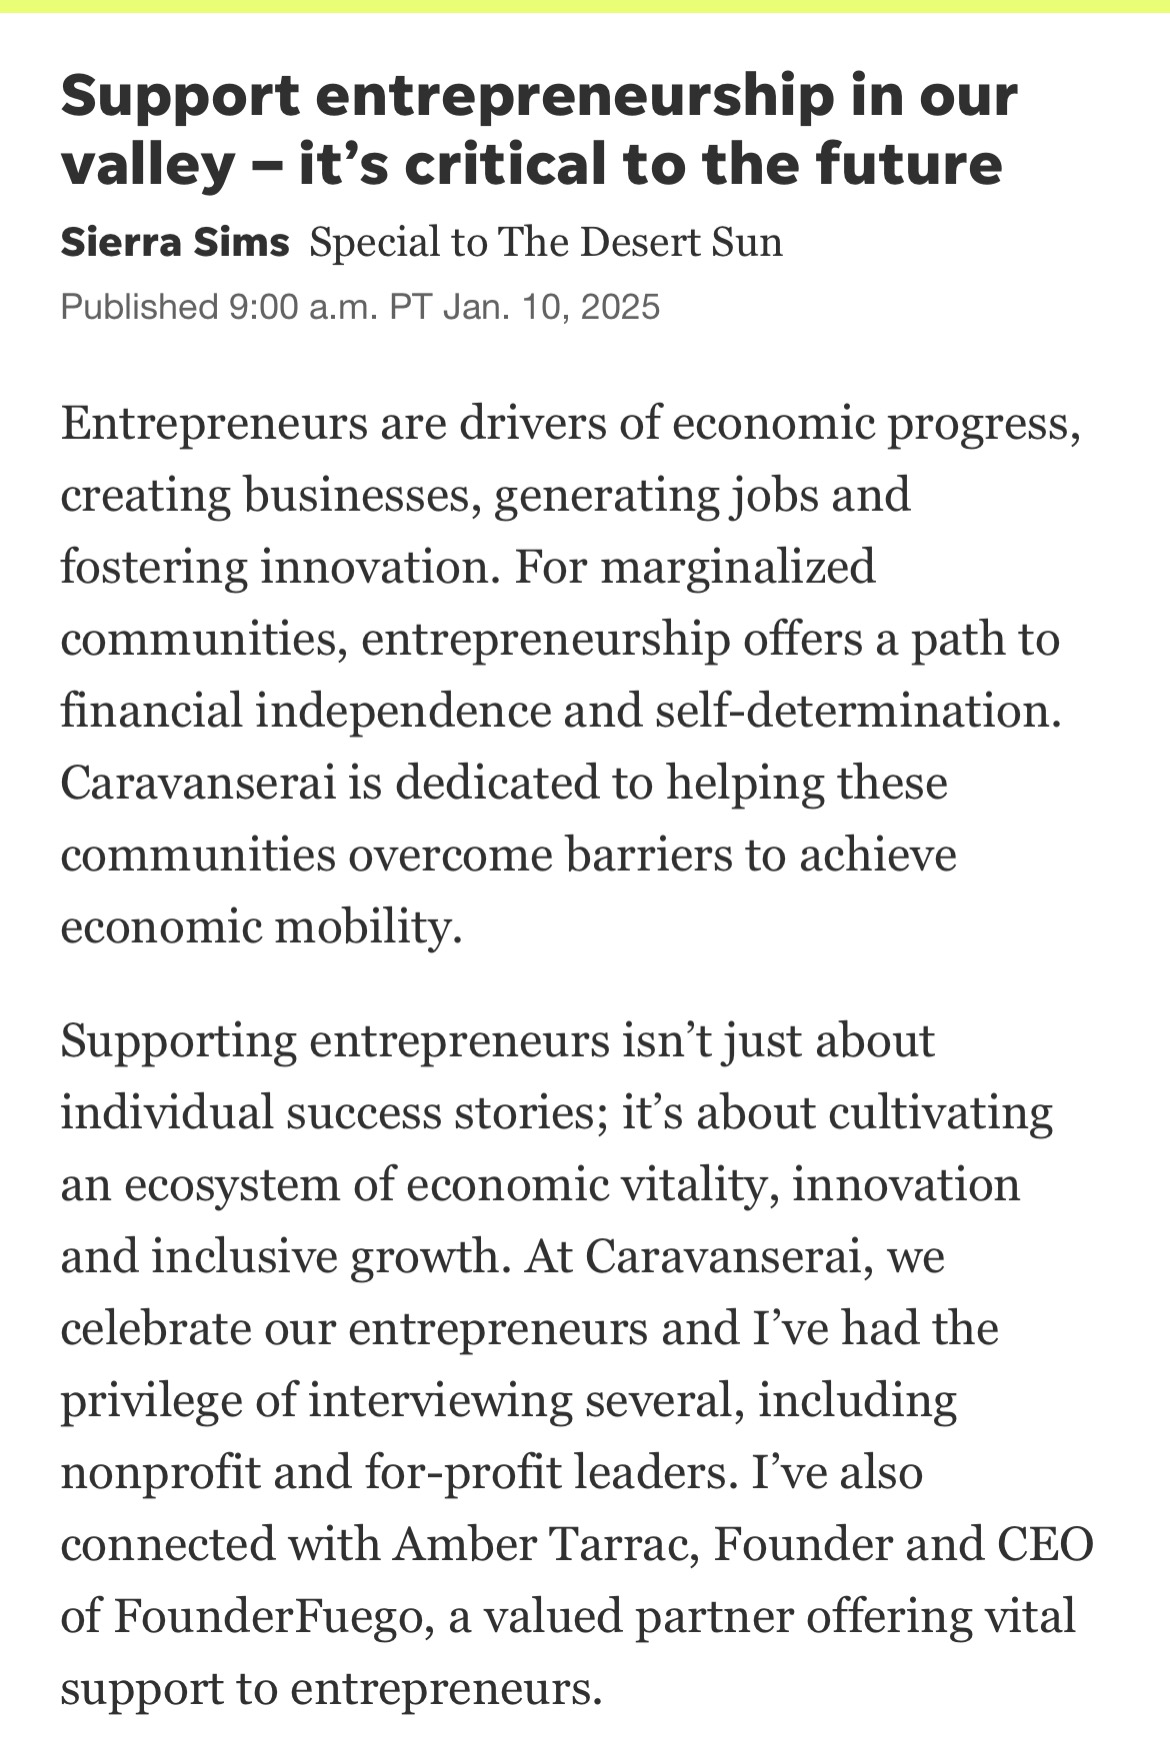This screenshot has width=1170, height=1743.
Task: Click the company name "FounderFuego"
Action: pyautogui.click(x=271, y=1617)
